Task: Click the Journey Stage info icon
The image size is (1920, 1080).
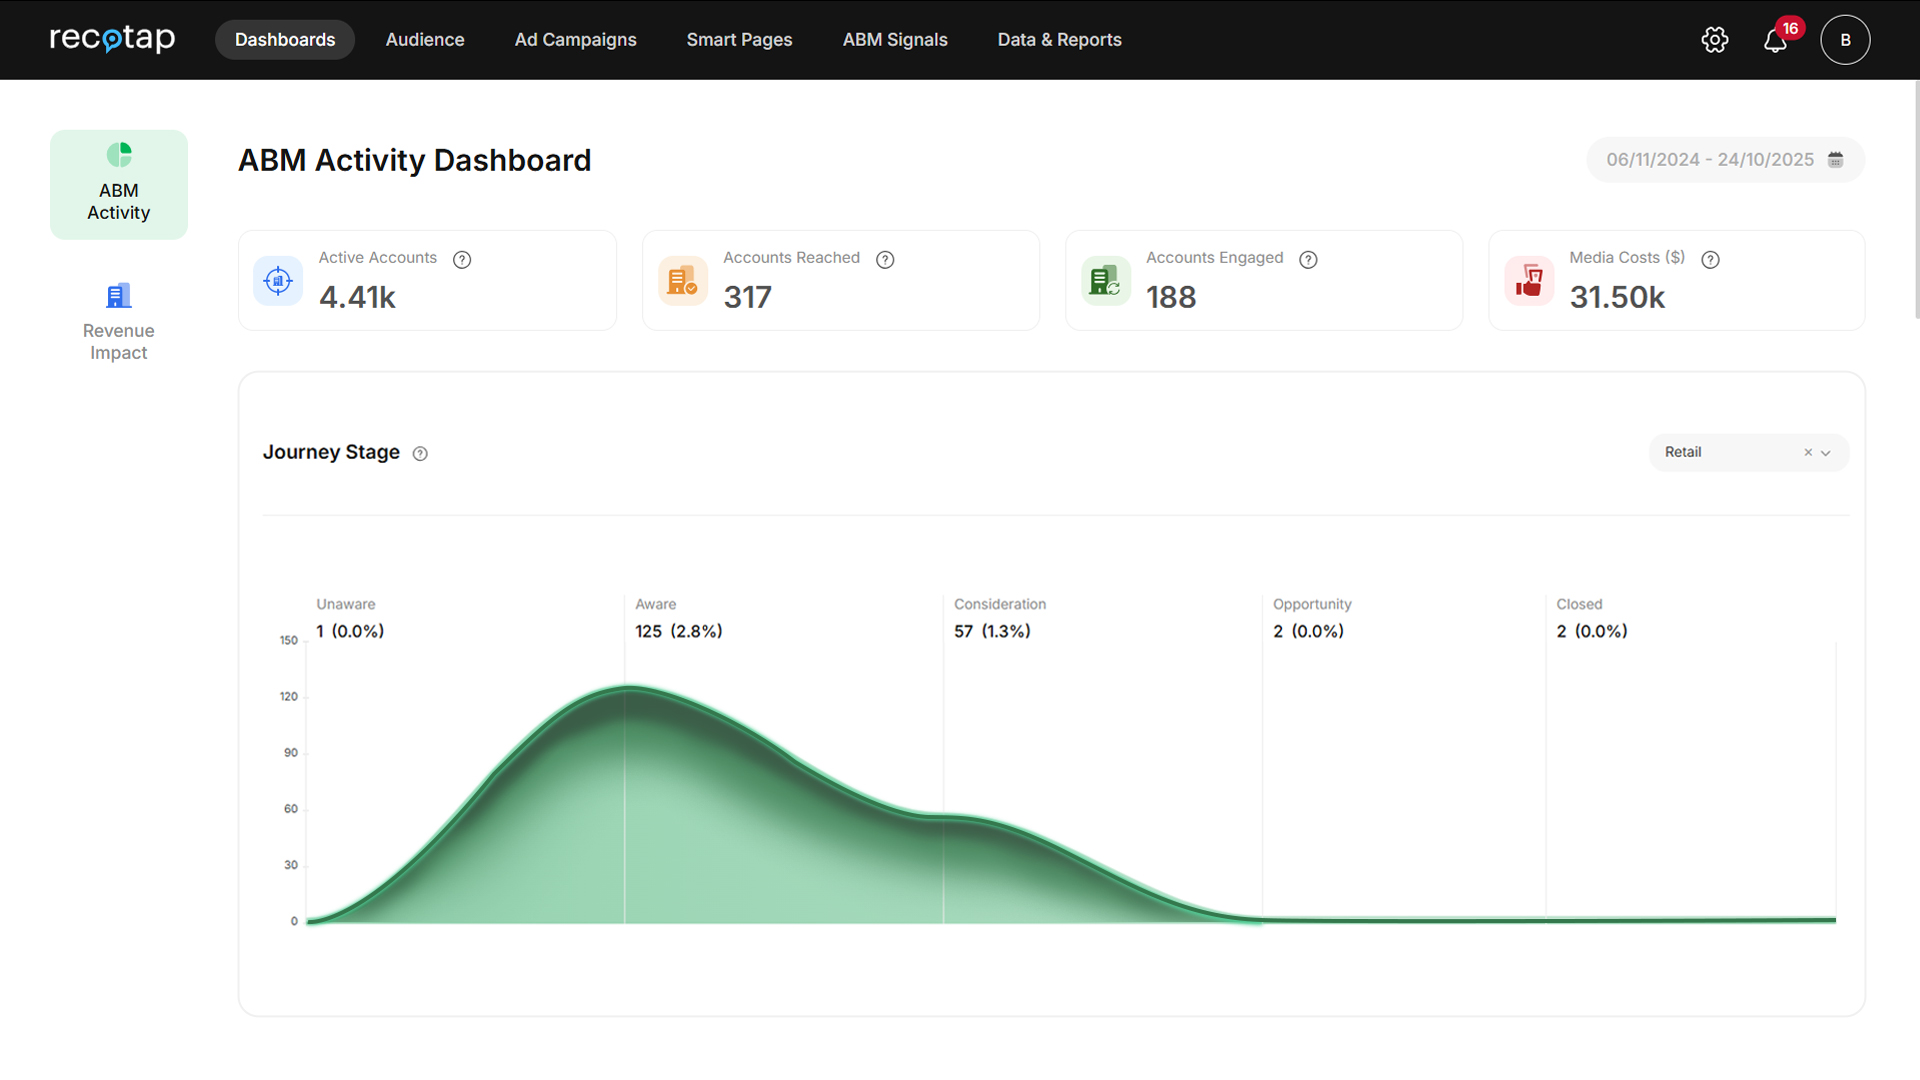Action: point(420,454)
